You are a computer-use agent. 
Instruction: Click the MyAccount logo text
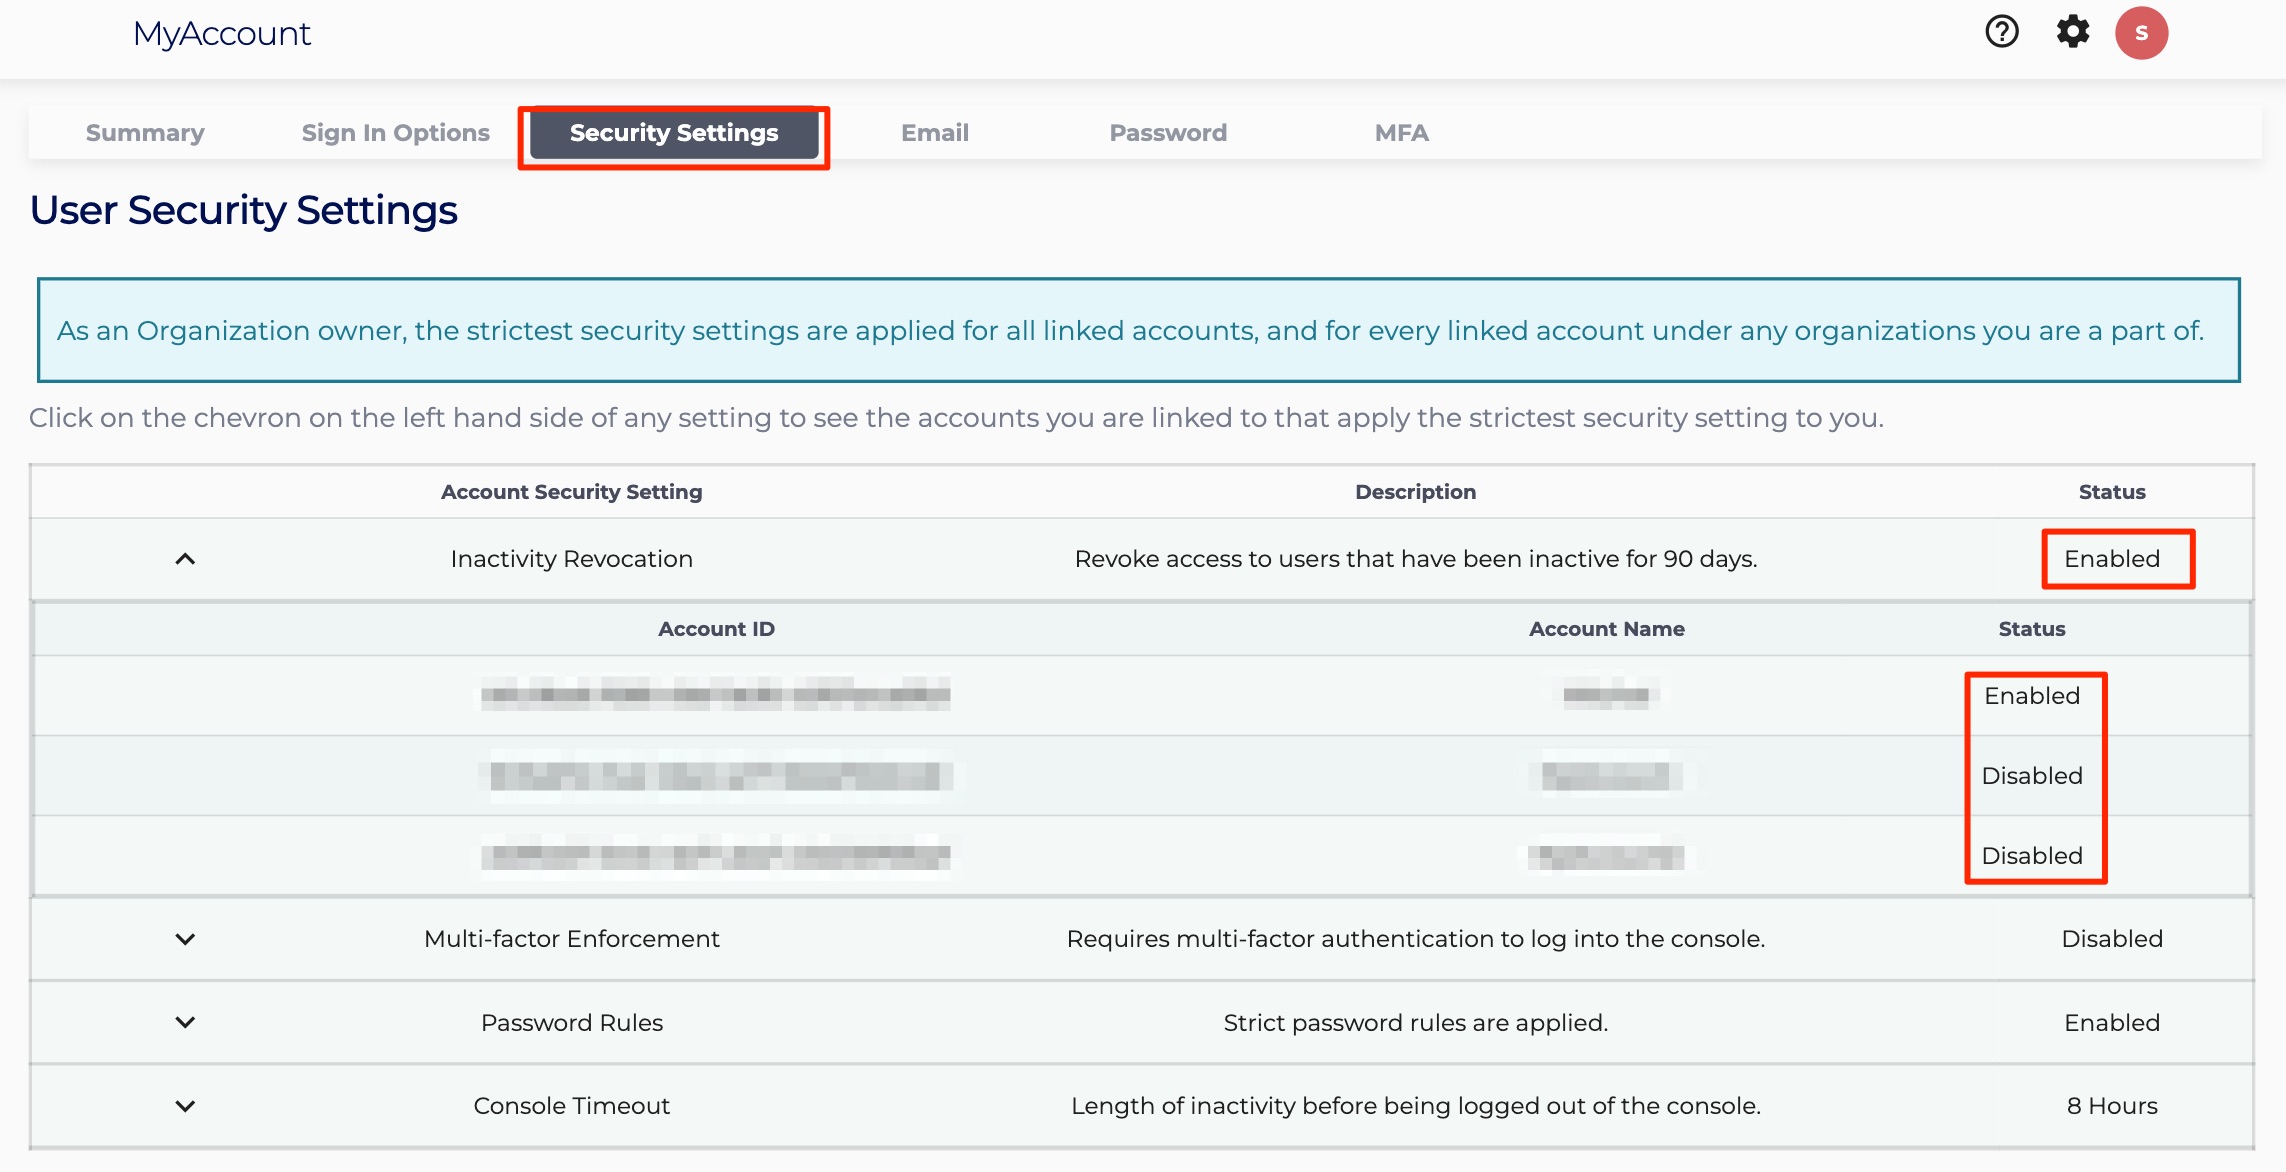(222, 34)
